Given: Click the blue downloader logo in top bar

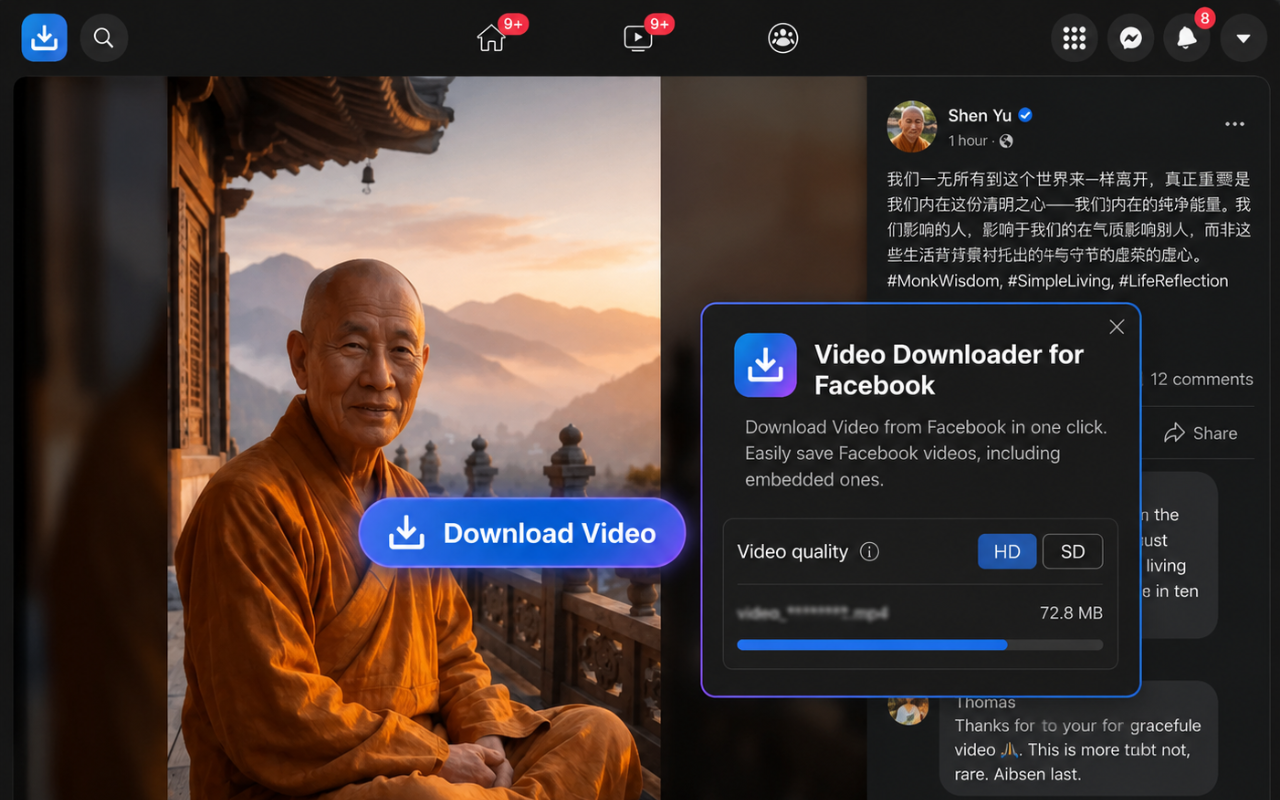Looking at the screenshot, I should tap(44, 38).
